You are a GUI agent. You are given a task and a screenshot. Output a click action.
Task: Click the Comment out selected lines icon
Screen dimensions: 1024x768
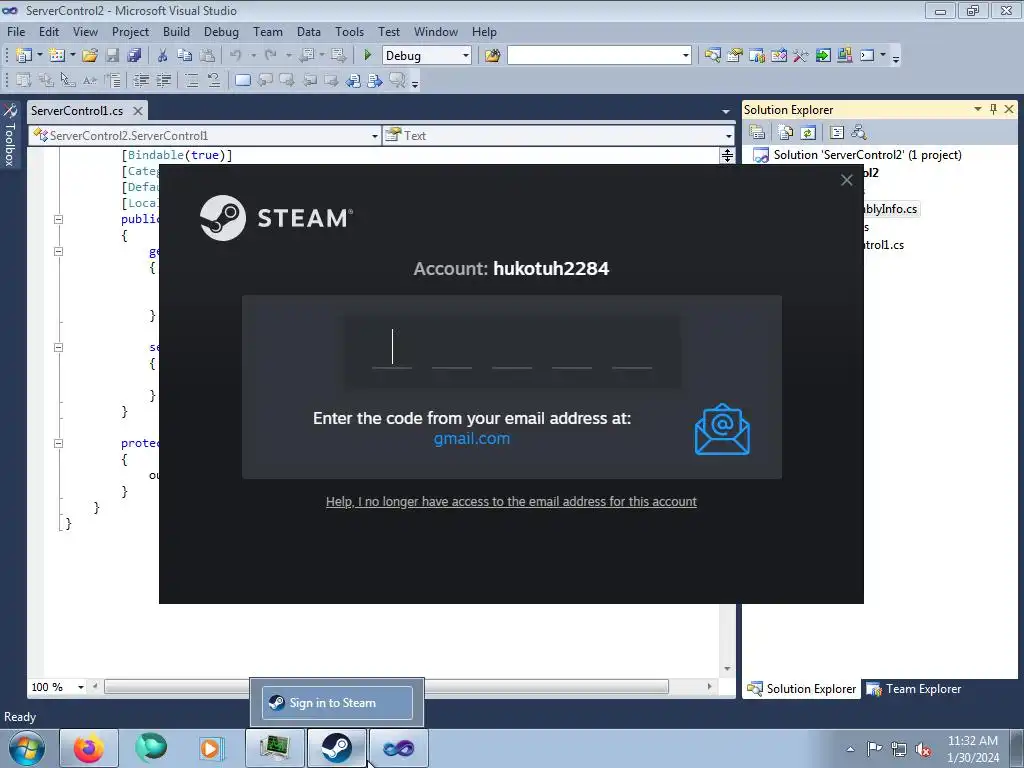(x=191, y=80)
